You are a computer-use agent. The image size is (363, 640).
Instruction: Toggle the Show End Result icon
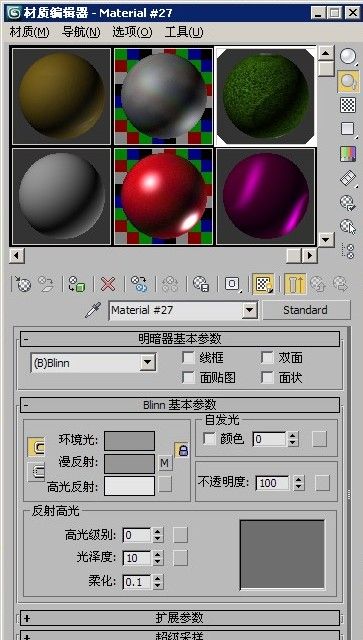pos(295,284)
